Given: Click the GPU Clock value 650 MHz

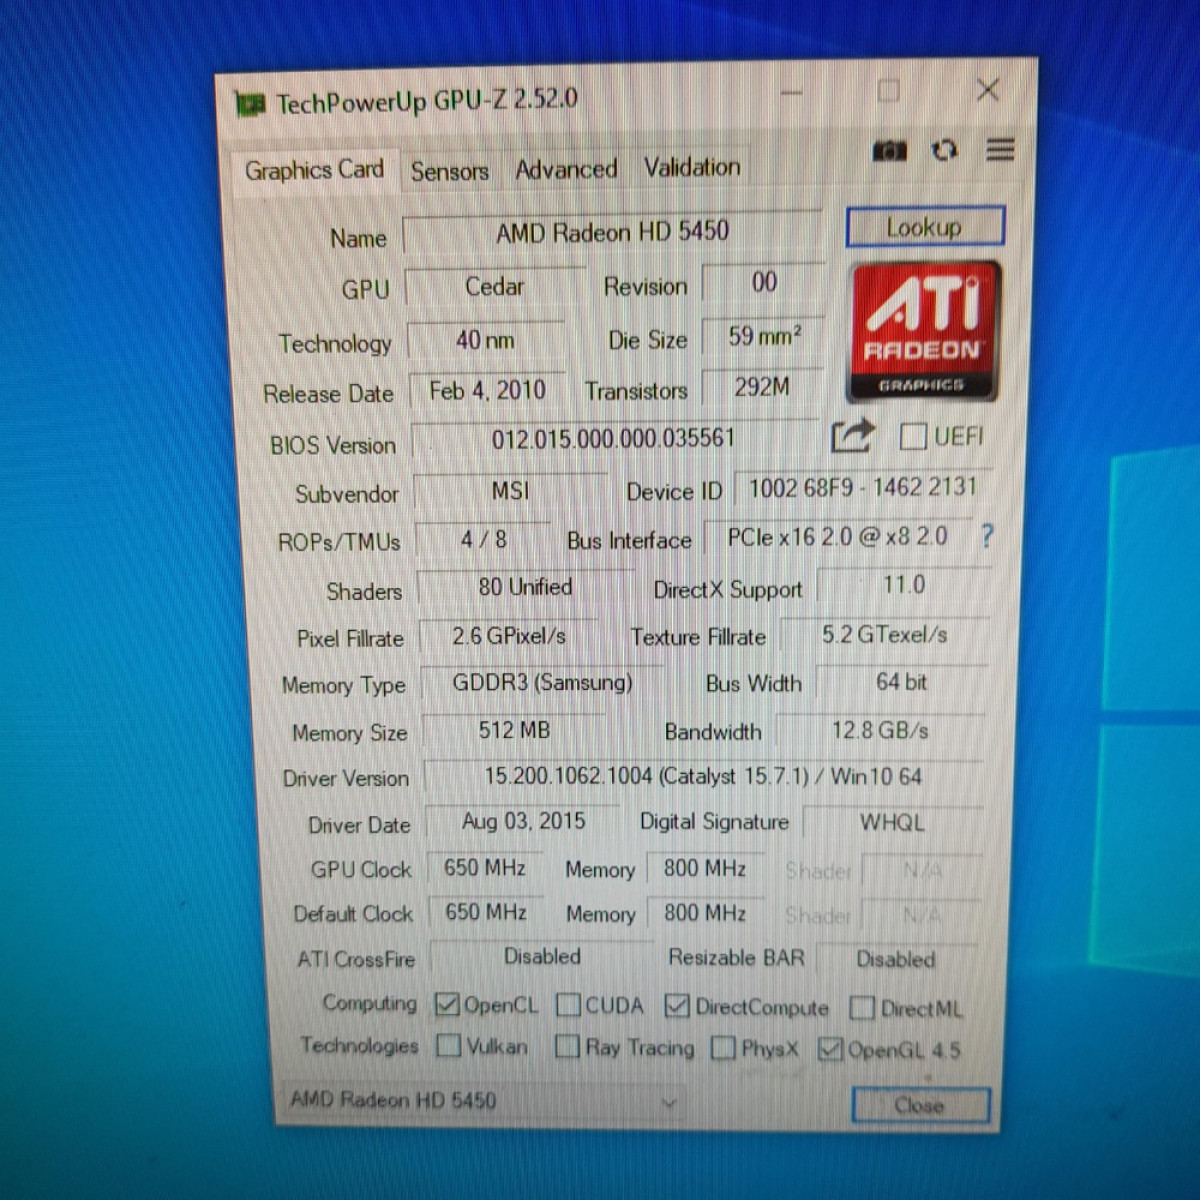Looking at the screenshot, I should [485, 868].
